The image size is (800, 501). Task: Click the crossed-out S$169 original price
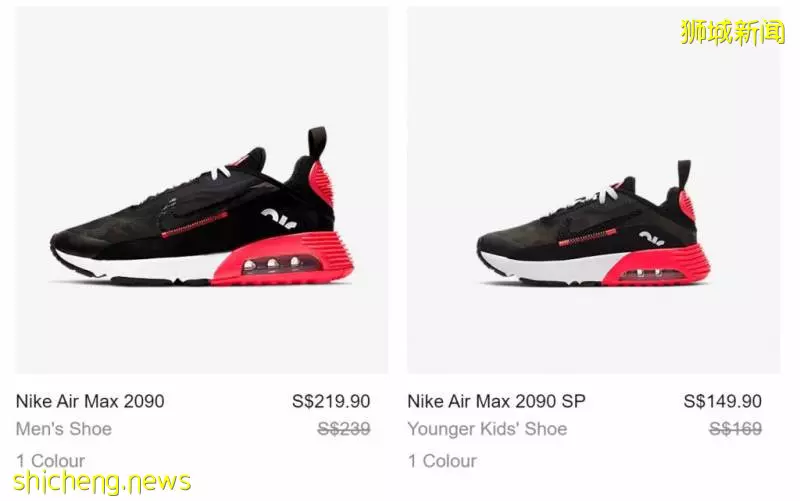coord(735,429)
